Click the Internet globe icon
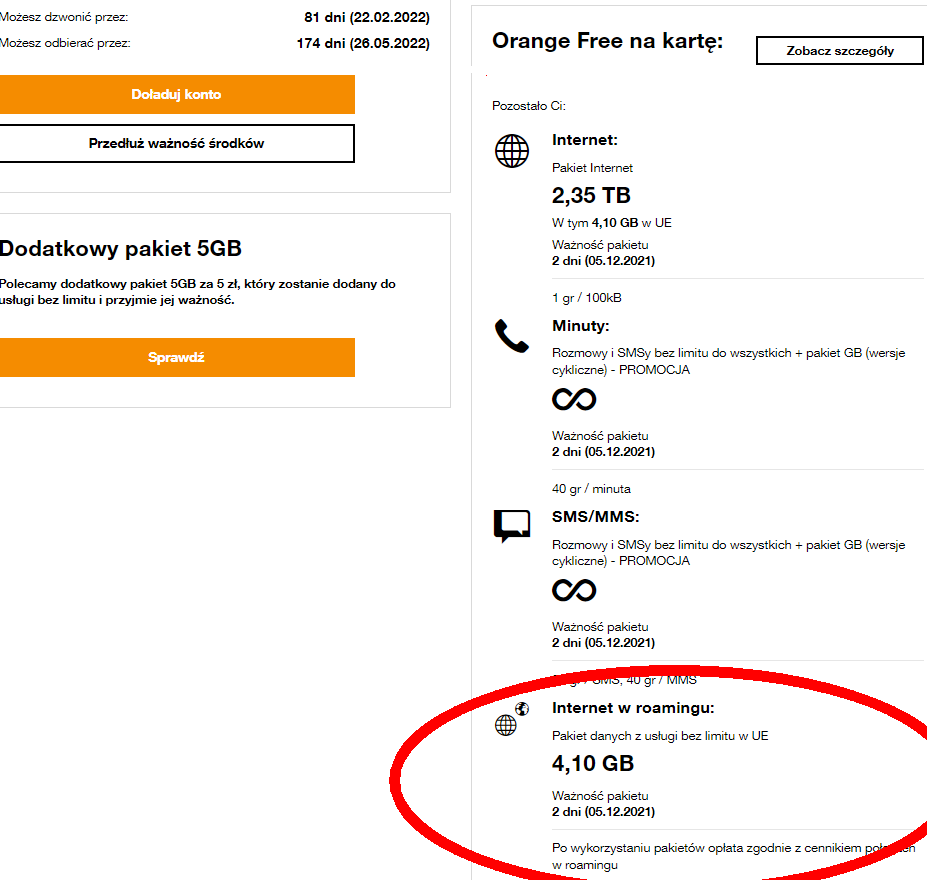This screenshot has width=927, height=880. click(512, 151)
